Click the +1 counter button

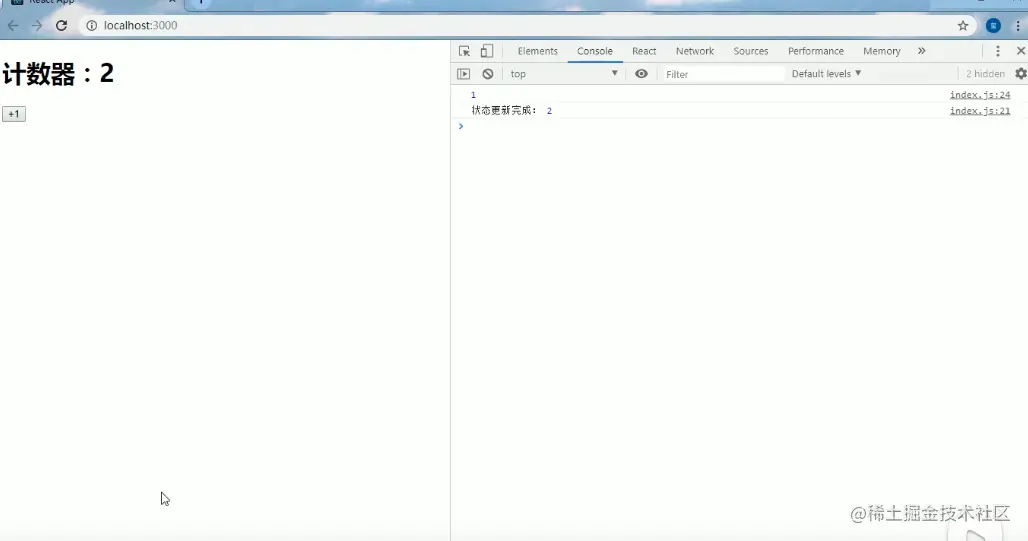point(14,114)
